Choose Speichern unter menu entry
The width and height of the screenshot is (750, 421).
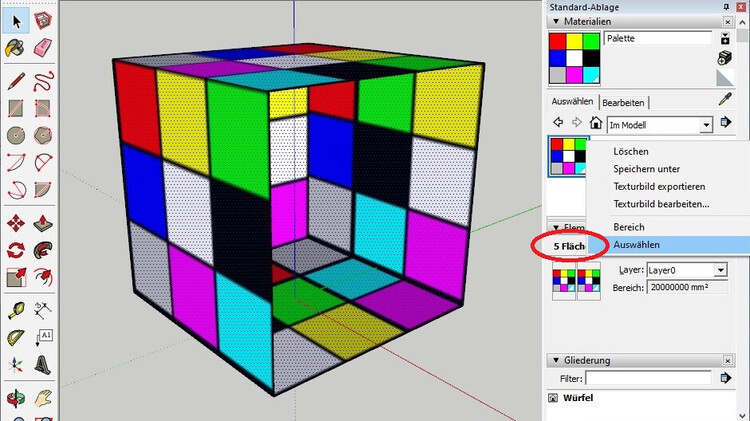647,169
